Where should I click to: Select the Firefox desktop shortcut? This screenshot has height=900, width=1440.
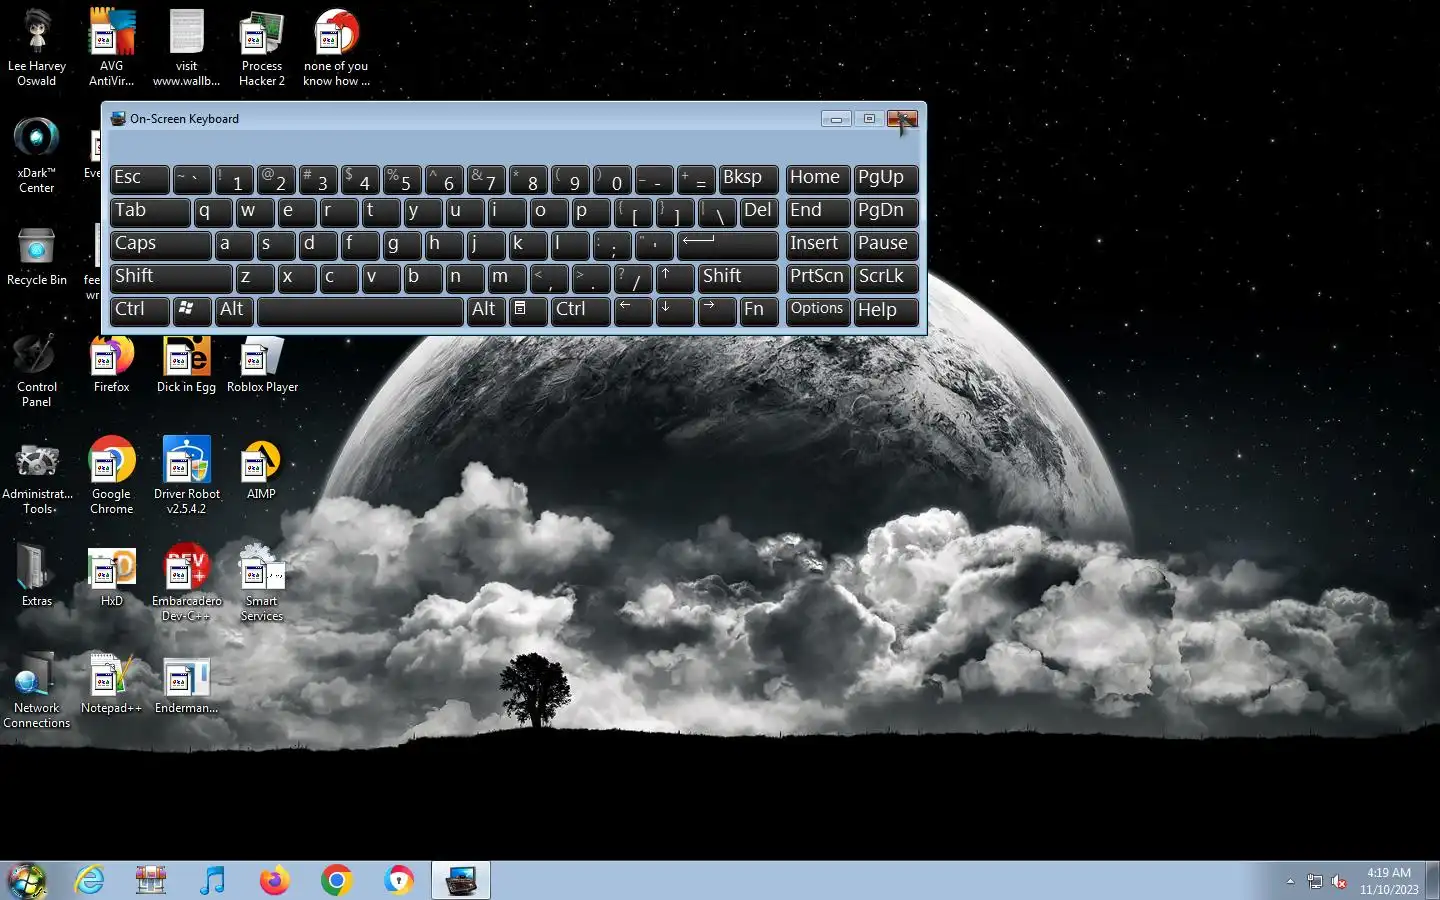[112, 364]
